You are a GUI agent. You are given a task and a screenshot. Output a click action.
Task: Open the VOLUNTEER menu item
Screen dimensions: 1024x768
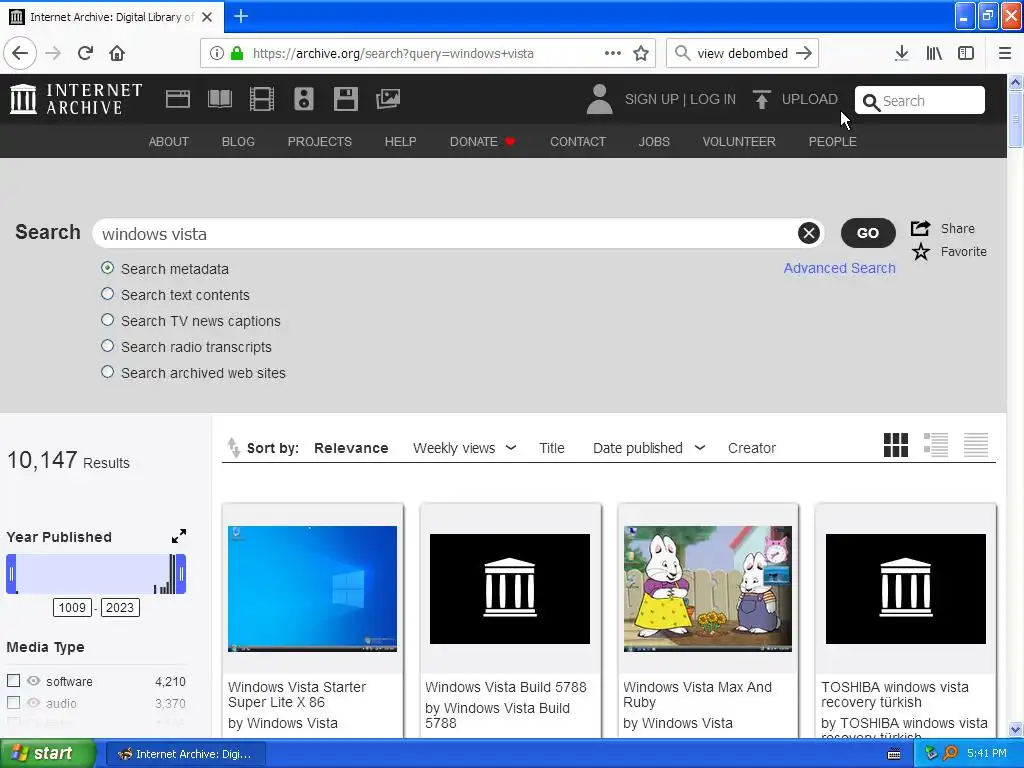pyautogui.click(x=739, y=142)
